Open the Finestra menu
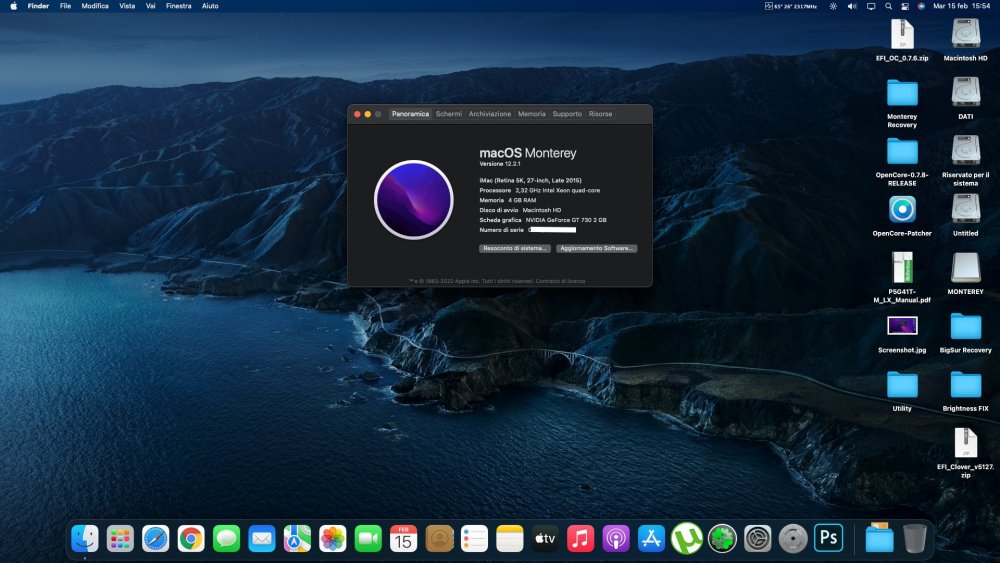This screenshot has height=563, width=1000. pos(179,6)
